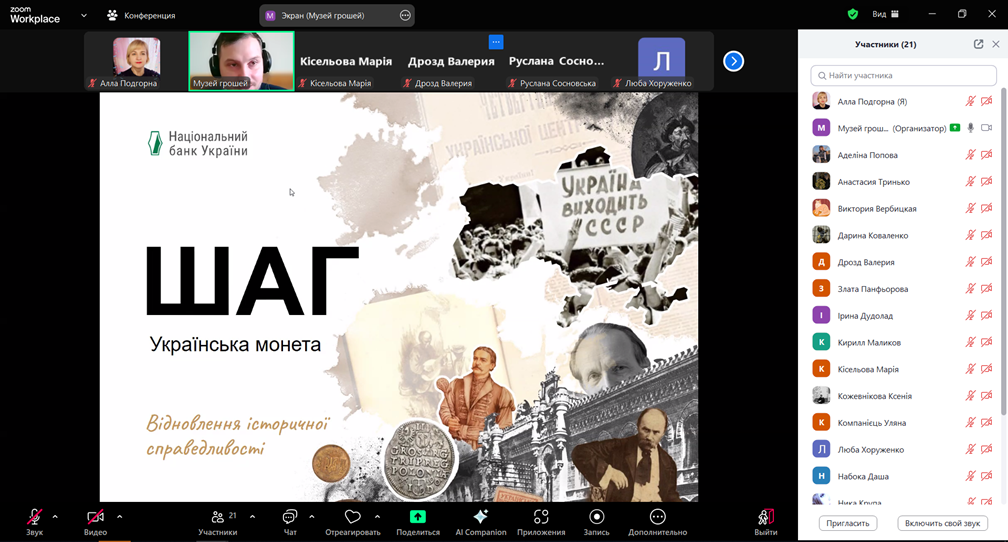
Task: Open the Вид view menu
Action: [x=885, y=14]
